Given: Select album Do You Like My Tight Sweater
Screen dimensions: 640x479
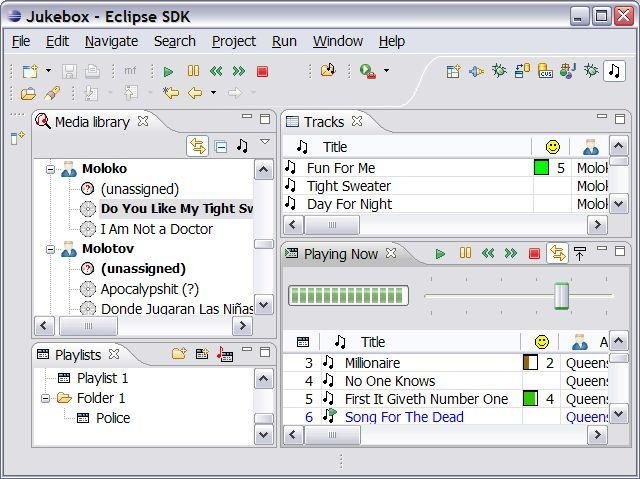Looking at the screenshot, I should pos(177,208).
